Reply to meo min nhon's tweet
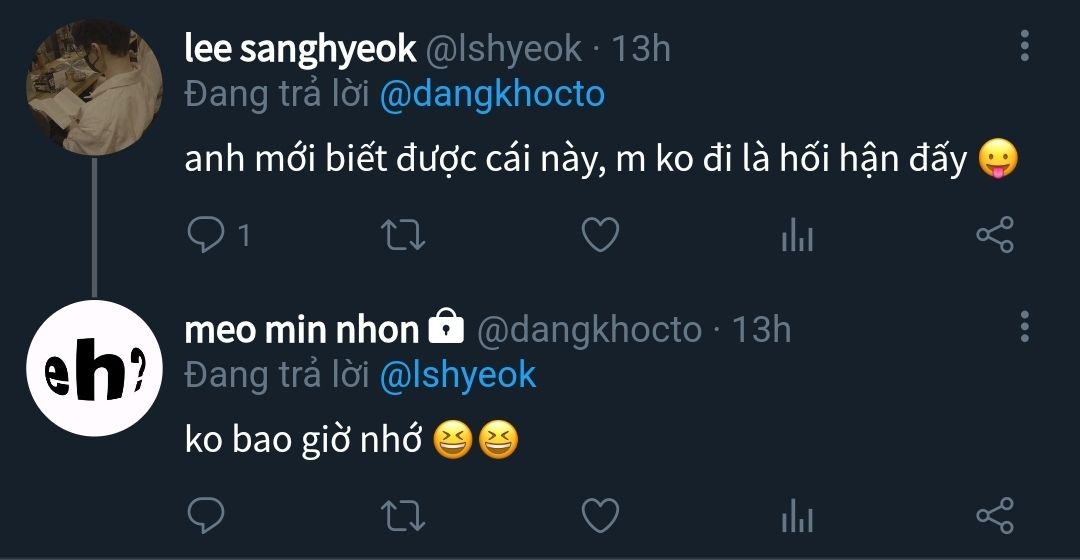The width and height of the screenshot is (1080, 560). tap(207, 515)
